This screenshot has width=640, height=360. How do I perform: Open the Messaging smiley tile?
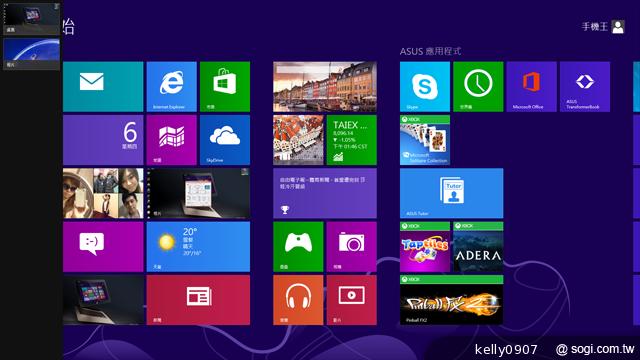tap(103, 247)
